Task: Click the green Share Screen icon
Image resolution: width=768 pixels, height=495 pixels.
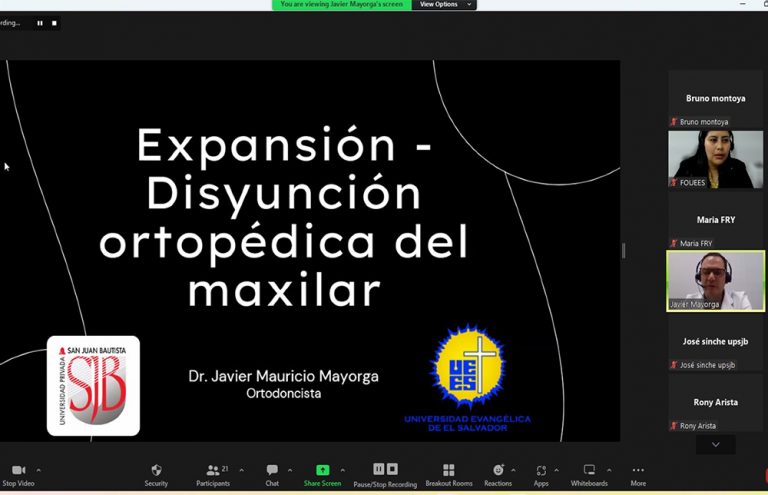Action: (x=322, y=470)
